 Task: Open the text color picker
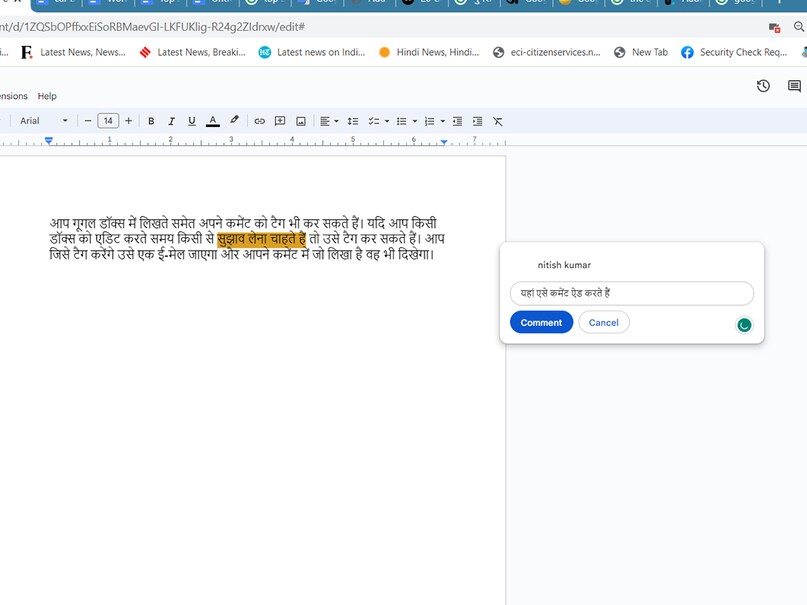[212, 121]
